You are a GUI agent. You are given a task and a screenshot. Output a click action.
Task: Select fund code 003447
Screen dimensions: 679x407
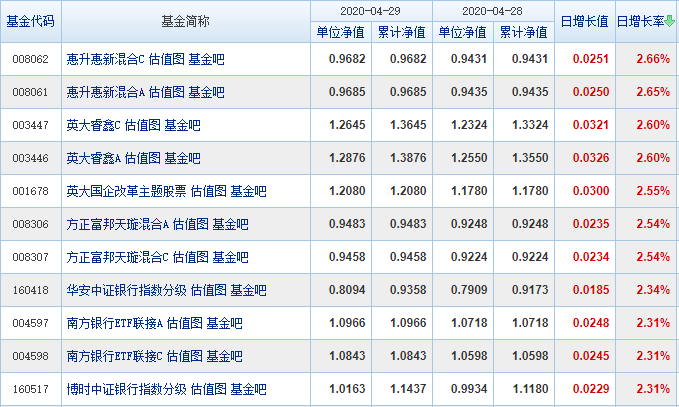click(30, 125)
